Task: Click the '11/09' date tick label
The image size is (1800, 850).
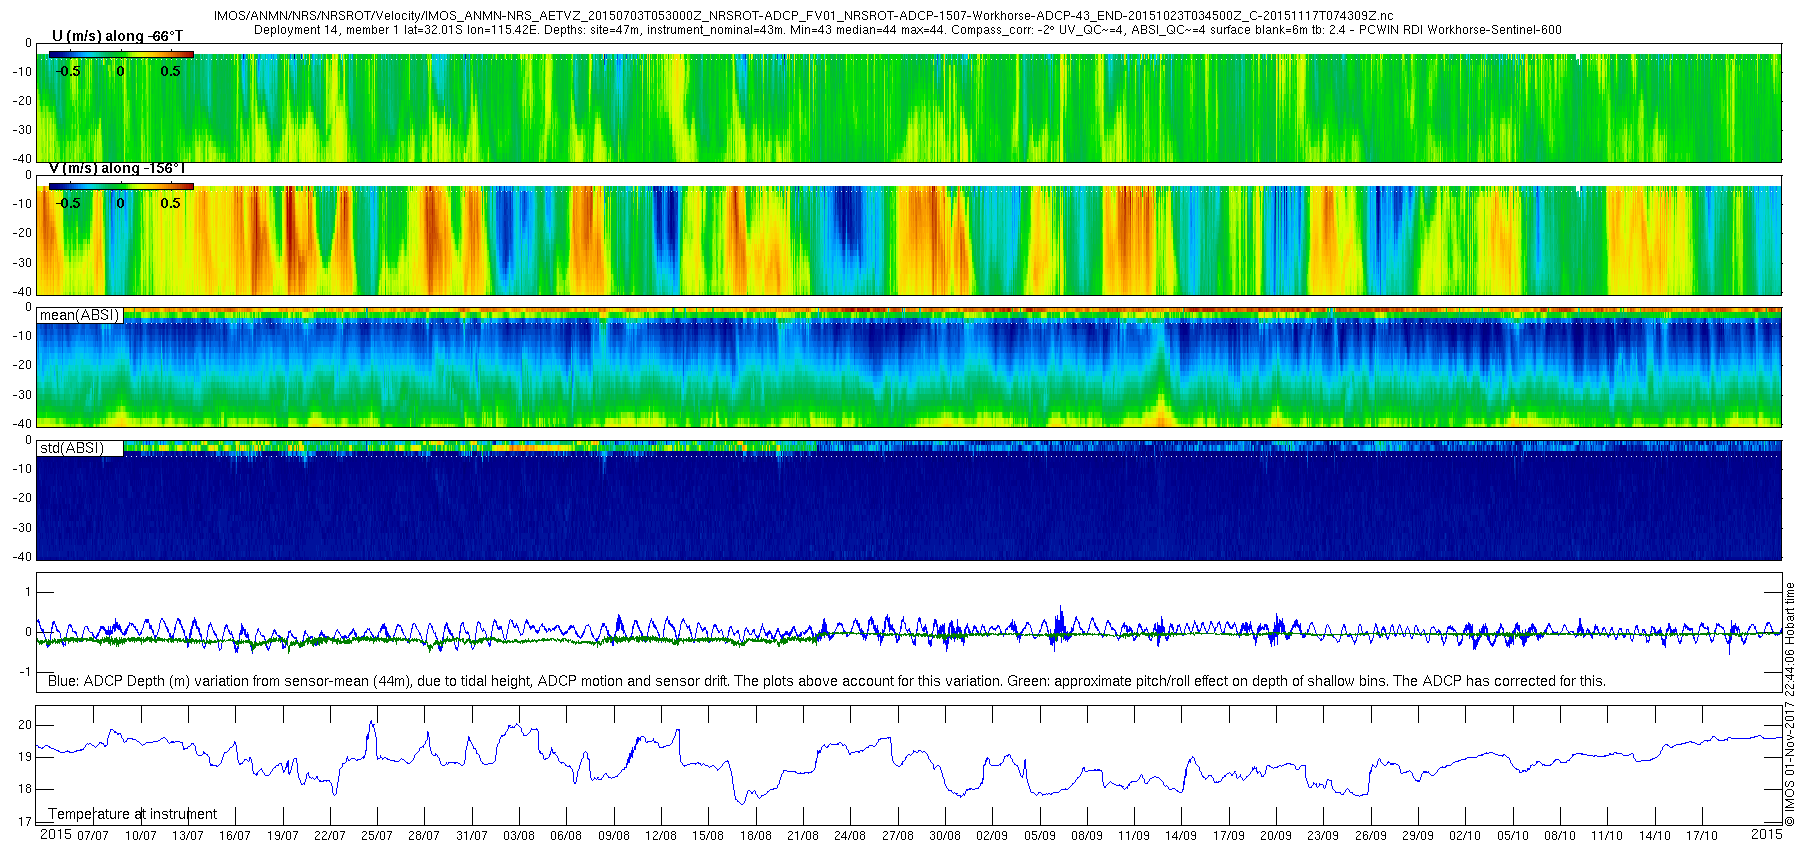Action: 1134,836
